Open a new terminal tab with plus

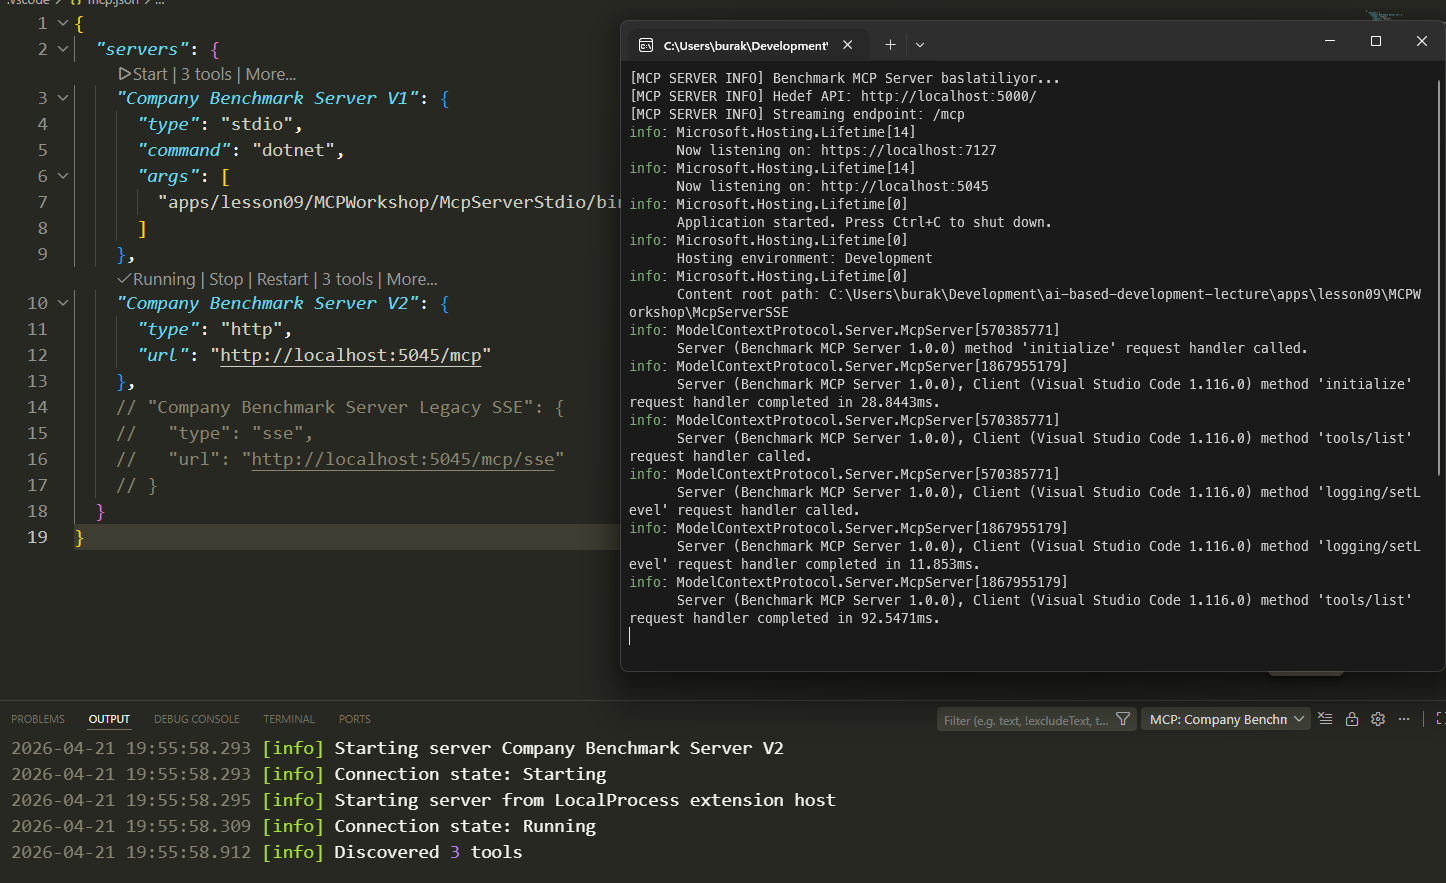pos(890,45)
